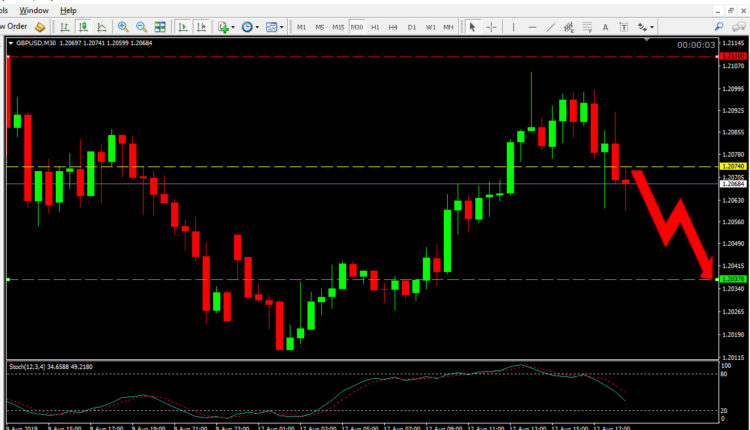Minimize the inner chart window
Image resolution: width=750 pixels, height=430 pixels.
(x=718, y=11)
